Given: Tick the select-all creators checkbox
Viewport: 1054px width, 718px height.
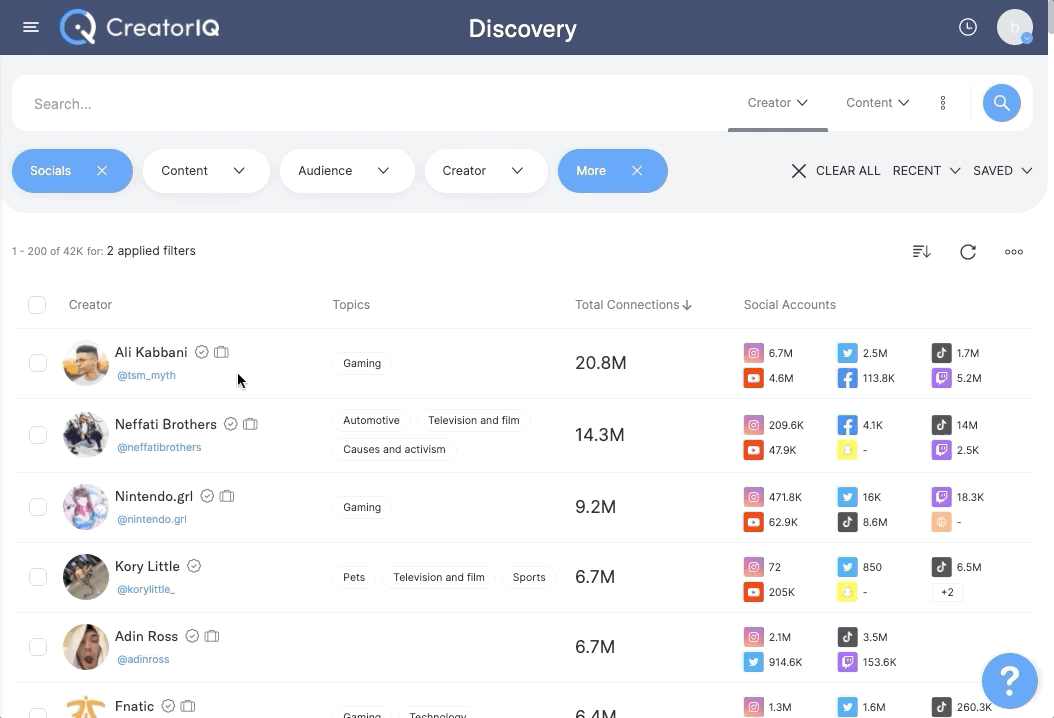Looking at the screenshot, I should [37, 305].
